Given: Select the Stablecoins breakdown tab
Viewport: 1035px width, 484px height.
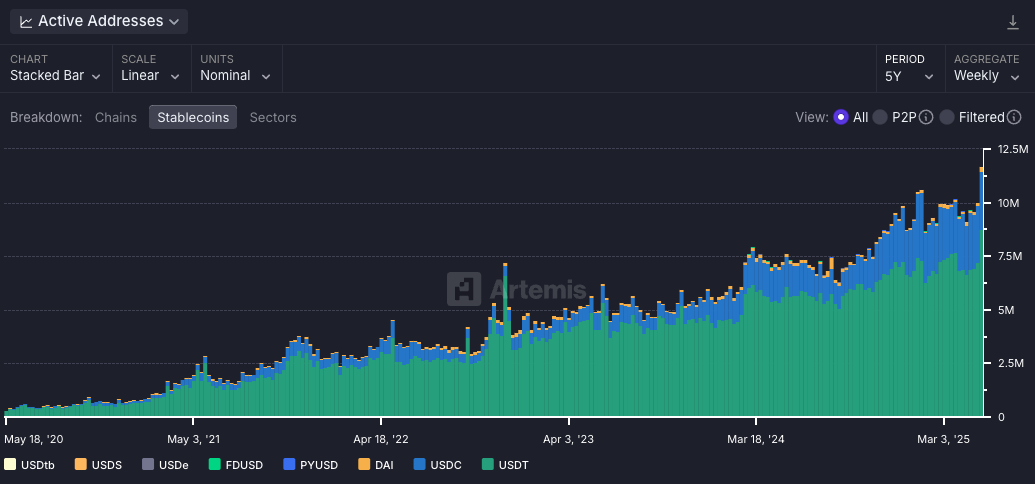Looking at the screenshot, I should pos(193,117).
